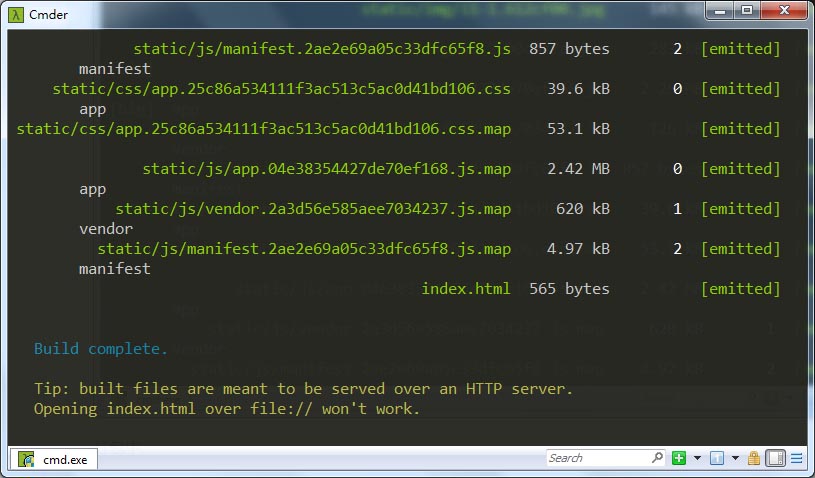Click 'static/css/app.25c86a534111f3ac513c5ac0d41bd106.css' file name
The width and height of the screenshot is (815, 478).
[281, 89]
